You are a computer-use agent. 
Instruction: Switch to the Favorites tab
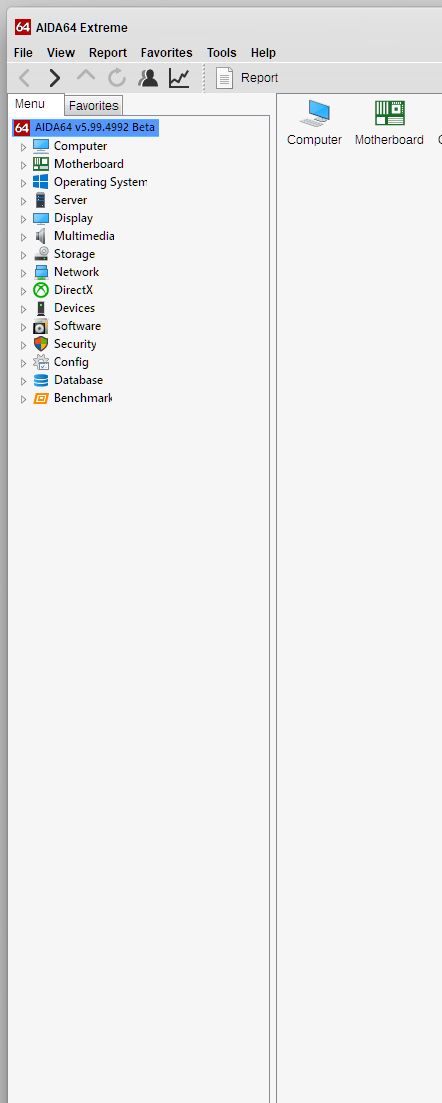pos(94,106)
